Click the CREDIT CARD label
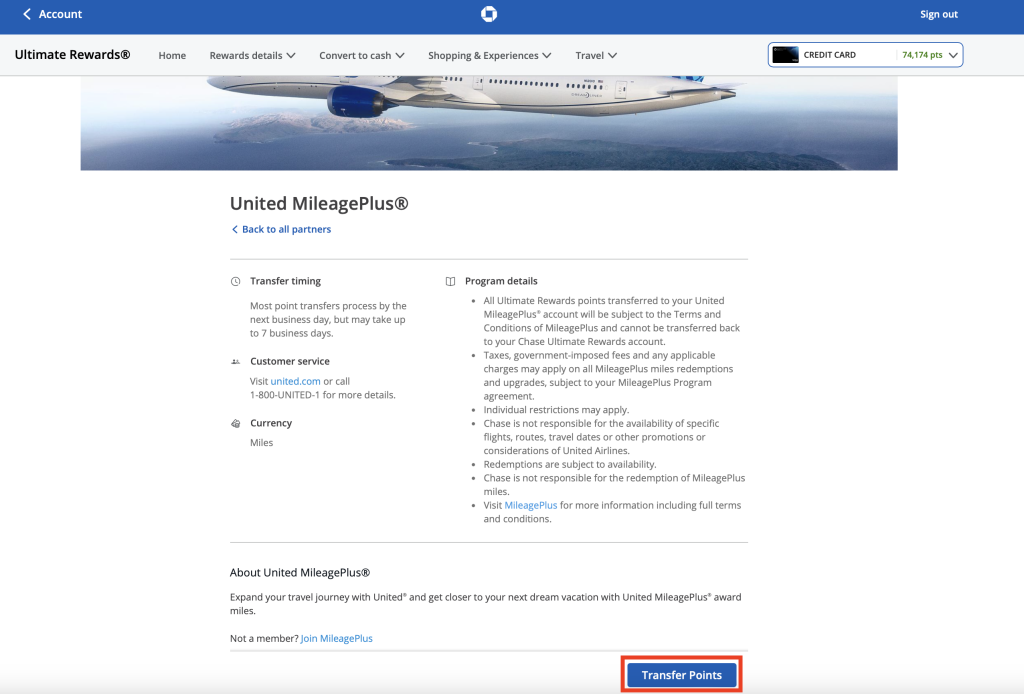Screen dimensions: 1024x694 pos(829,55)
